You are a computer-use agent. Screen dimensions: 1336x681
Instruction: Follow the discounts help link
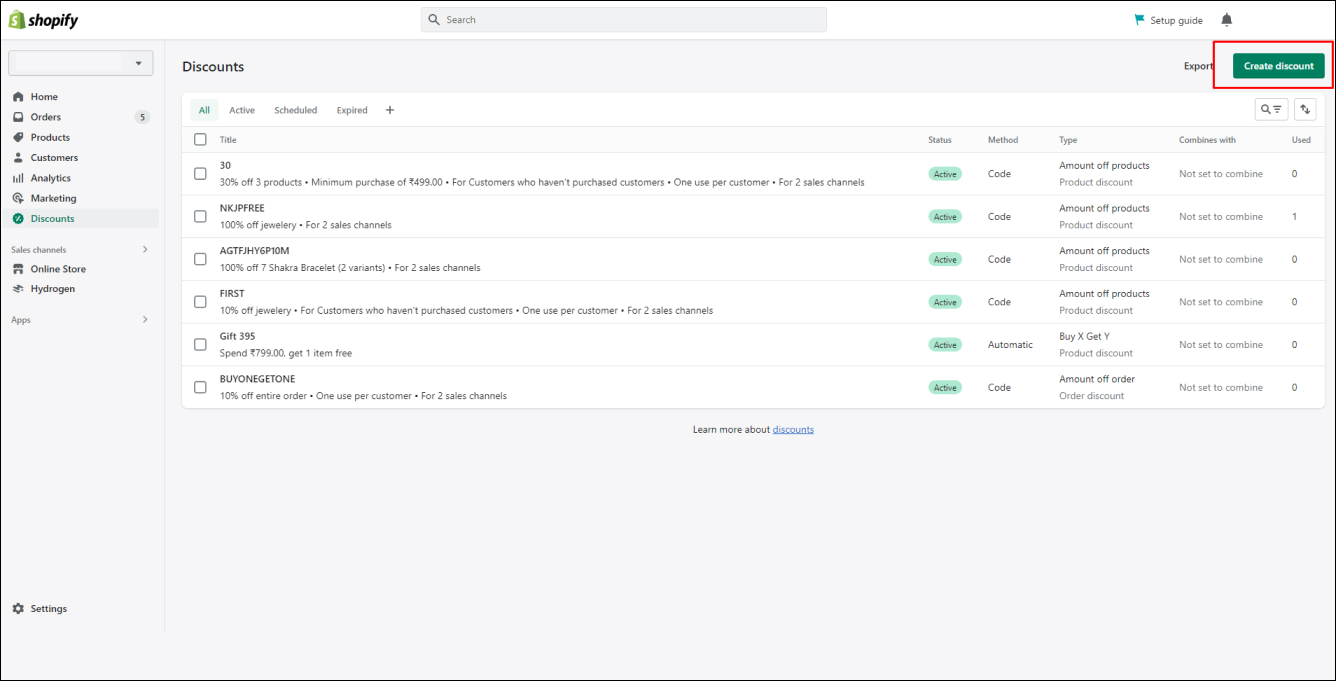click(x=793, y=430)
